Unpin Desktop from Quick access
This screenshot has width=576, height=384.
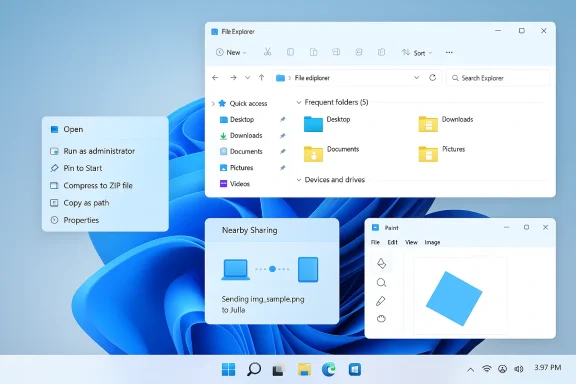[282, 119]
